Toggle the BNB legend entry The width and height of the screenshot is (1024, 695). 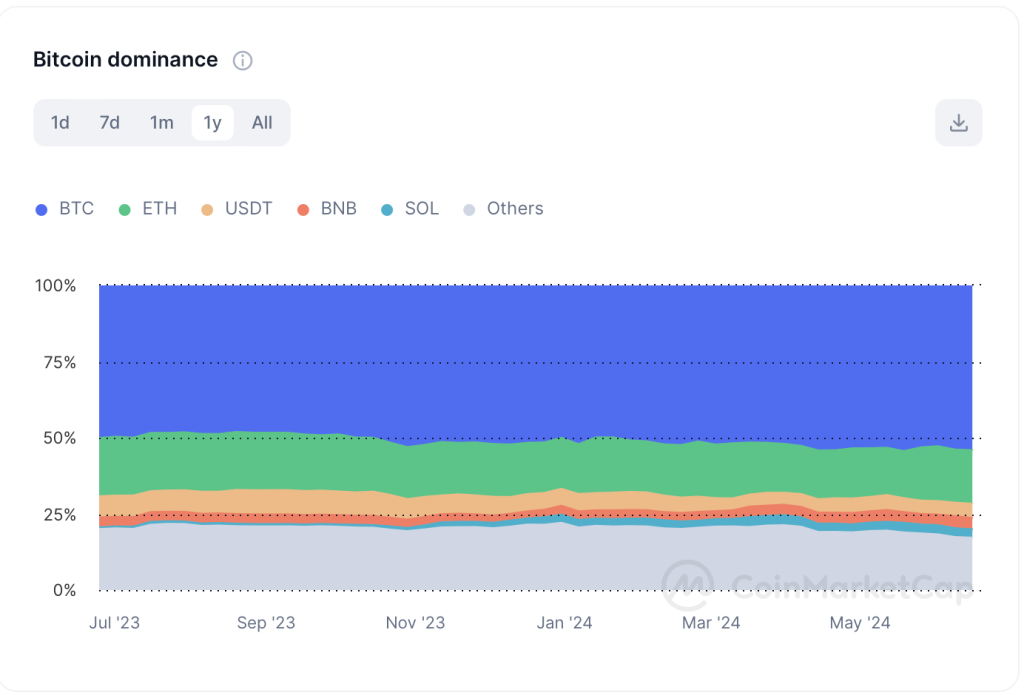(x=327, y=209)
